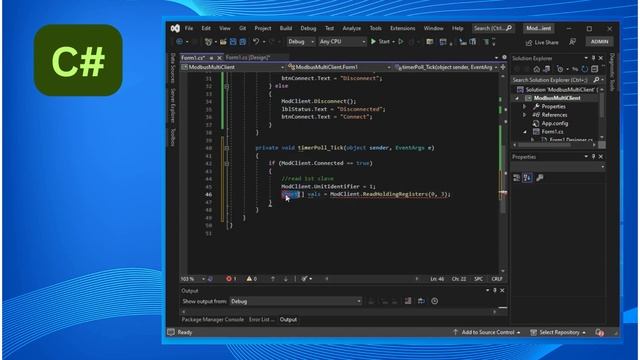Toggle pin on the Form1.cs tab

211,58
